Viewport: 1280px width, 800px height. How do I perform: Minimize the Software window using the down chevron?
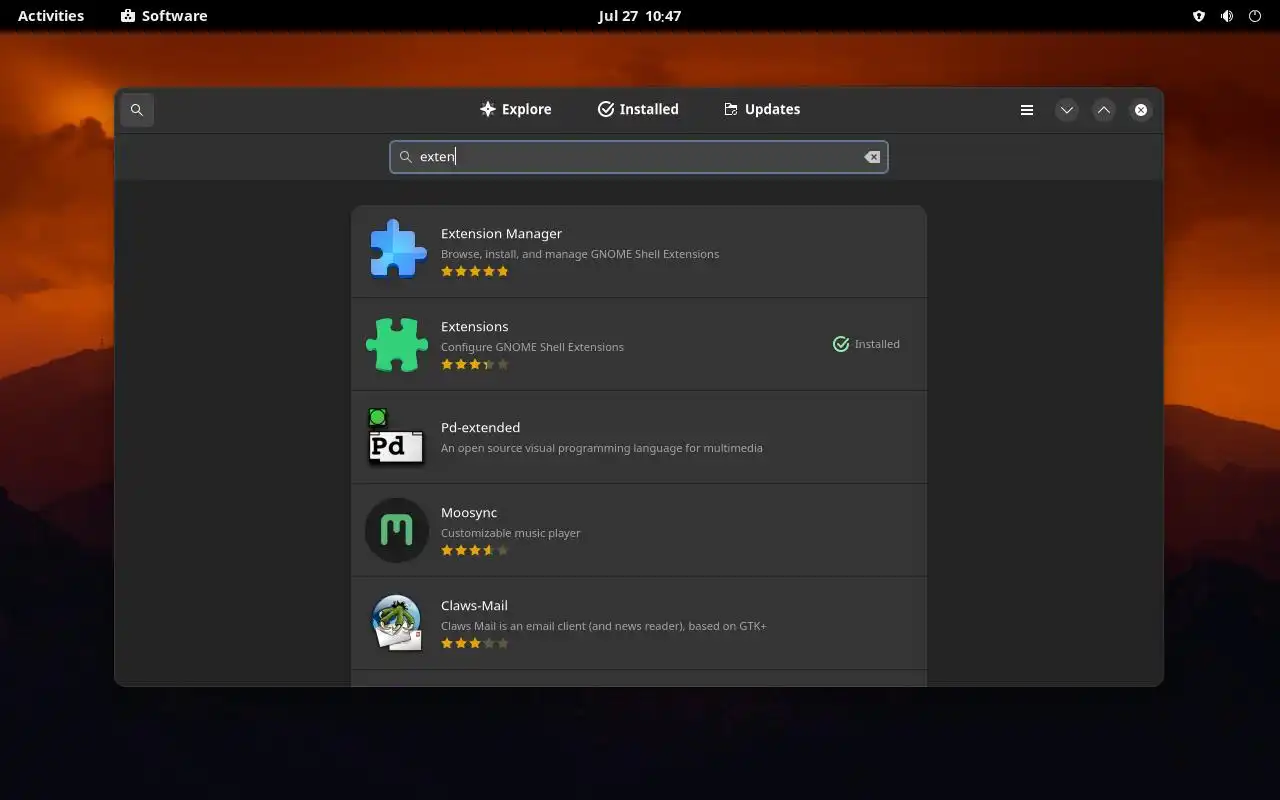(x=1067, y=110)
